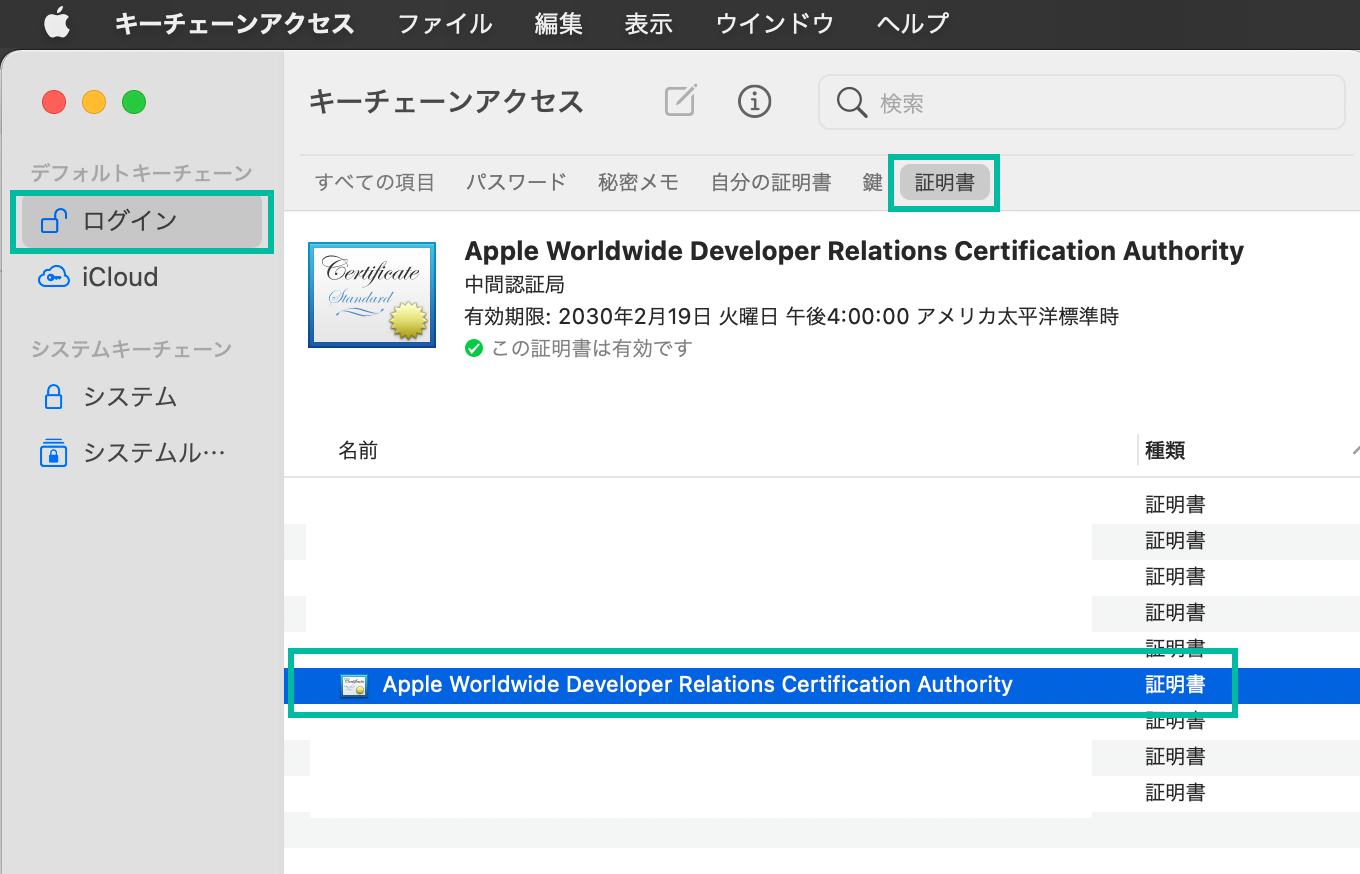Sort list by 種類 column header
The height and width of the screenshot is (874, 1360).
pyautogui.click(x=1165, y=451)
